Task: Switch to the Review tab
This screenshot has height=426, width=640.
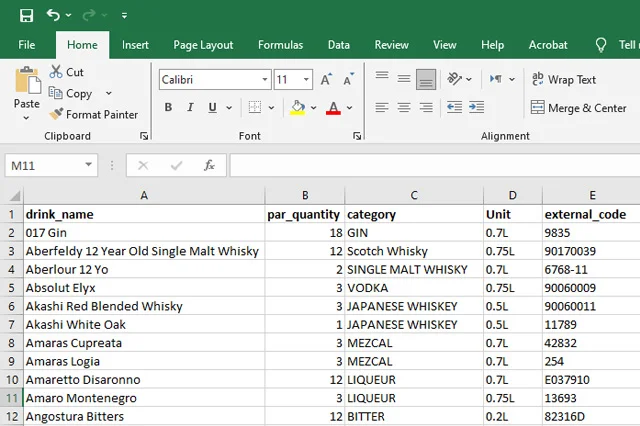Action: click(391, 45)
